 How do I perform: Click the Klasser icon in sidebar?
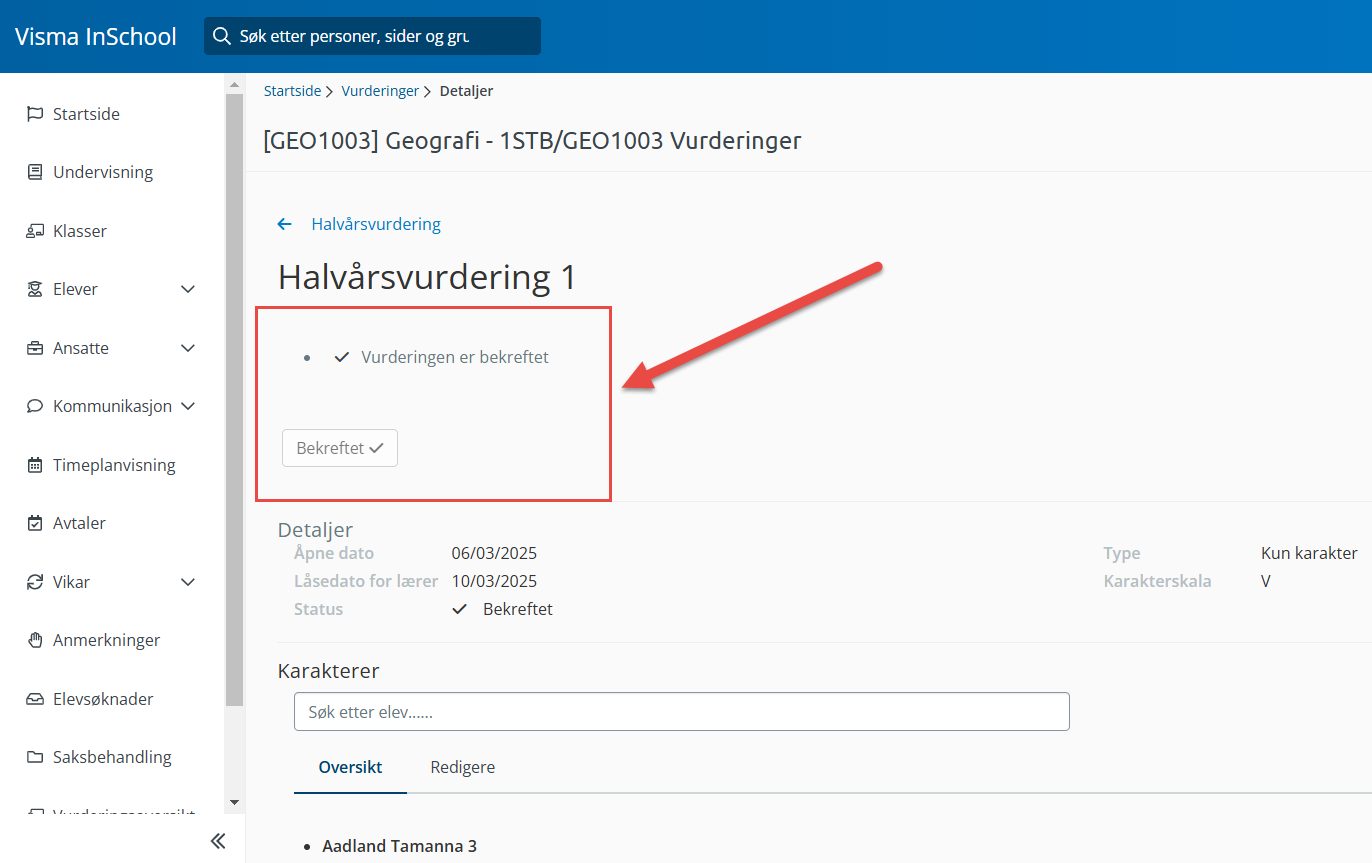[x=35, y=231]
